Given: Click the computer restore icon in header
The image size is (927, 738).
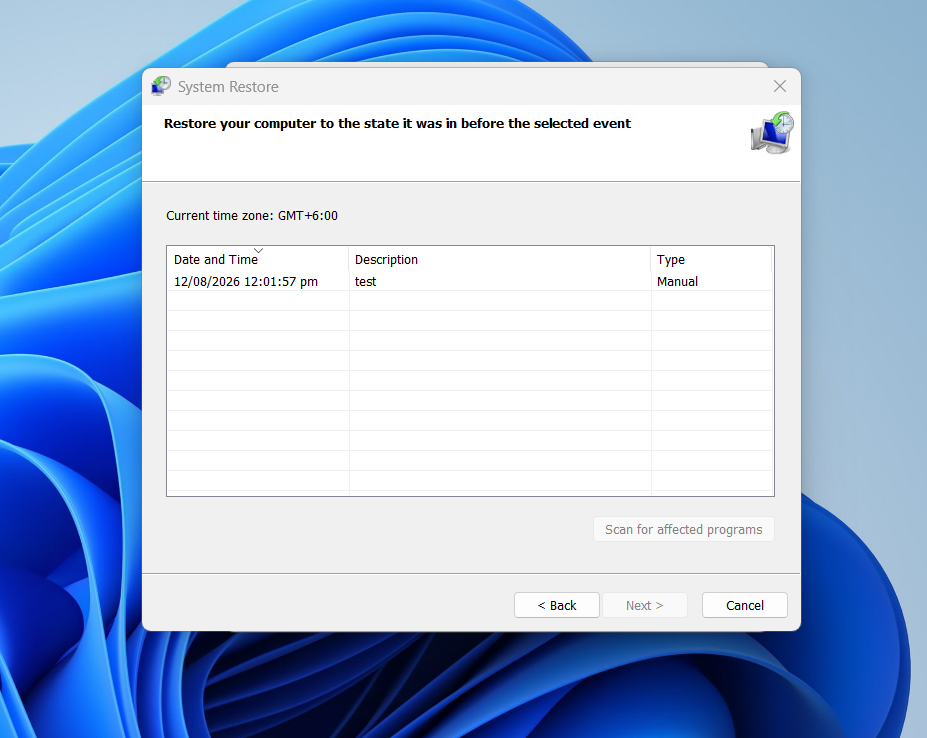Looking at the screenshot, I should [x=772, y=132].
